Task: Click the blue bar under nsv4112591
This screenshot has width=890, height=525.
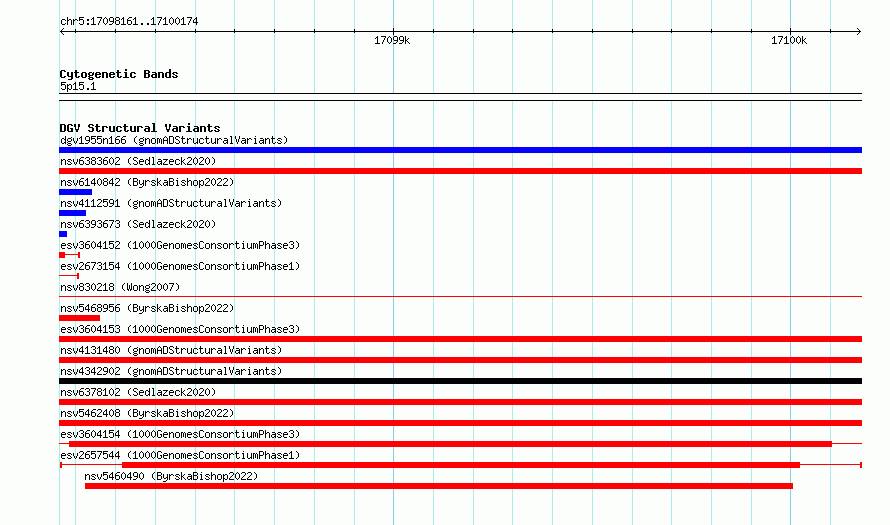Action: point(73,213)
